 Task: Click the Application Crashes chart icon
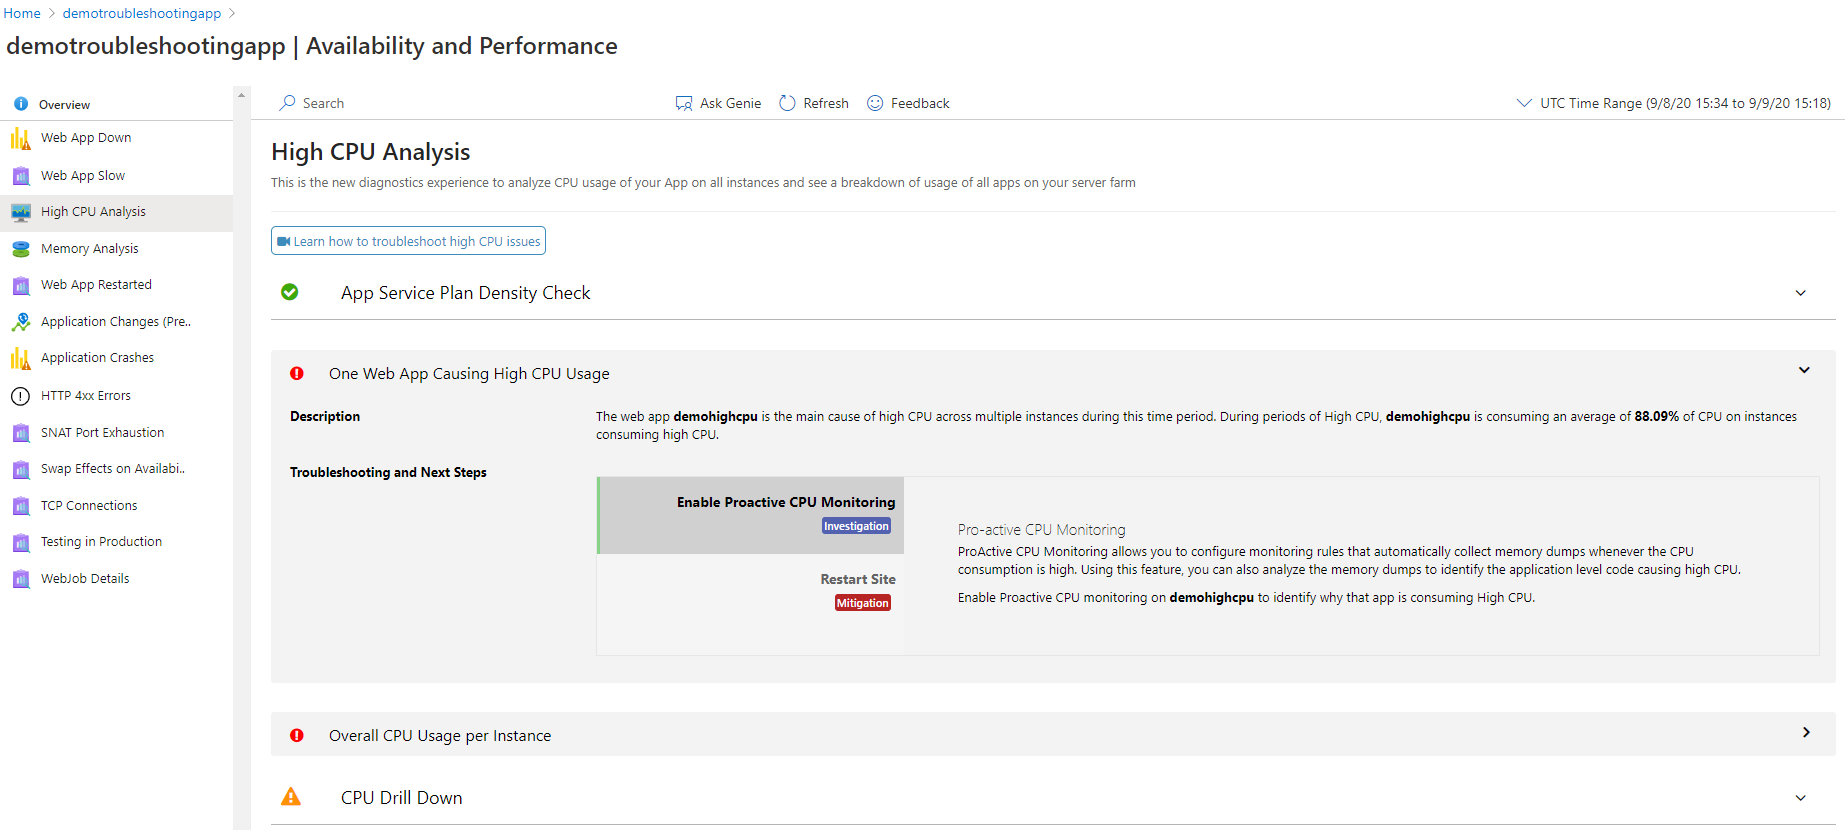tap(21, 358)
